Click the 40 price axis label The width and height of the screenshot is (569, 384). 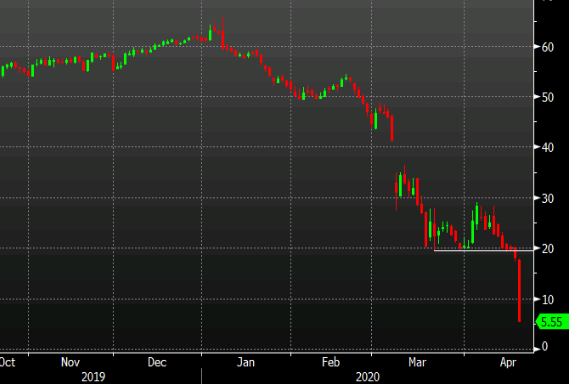[548, 148]
